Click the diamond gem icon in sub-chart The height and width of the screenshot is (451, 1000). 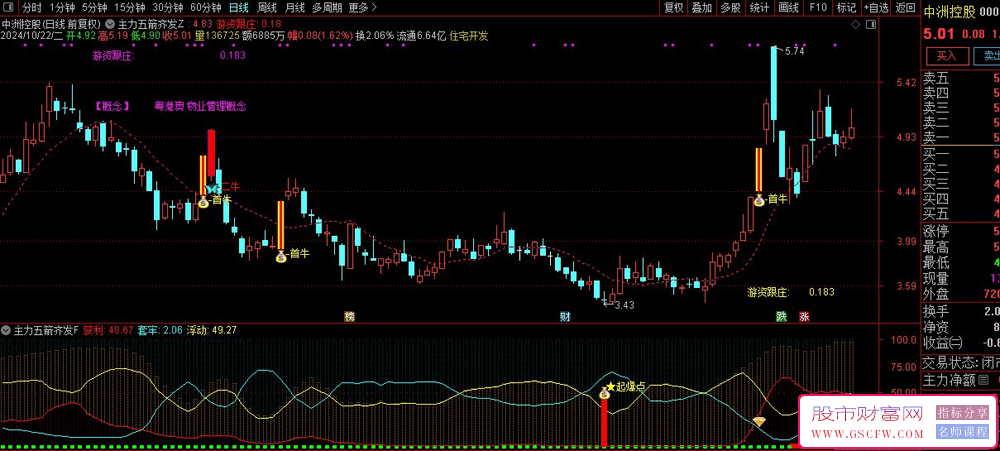759,421
